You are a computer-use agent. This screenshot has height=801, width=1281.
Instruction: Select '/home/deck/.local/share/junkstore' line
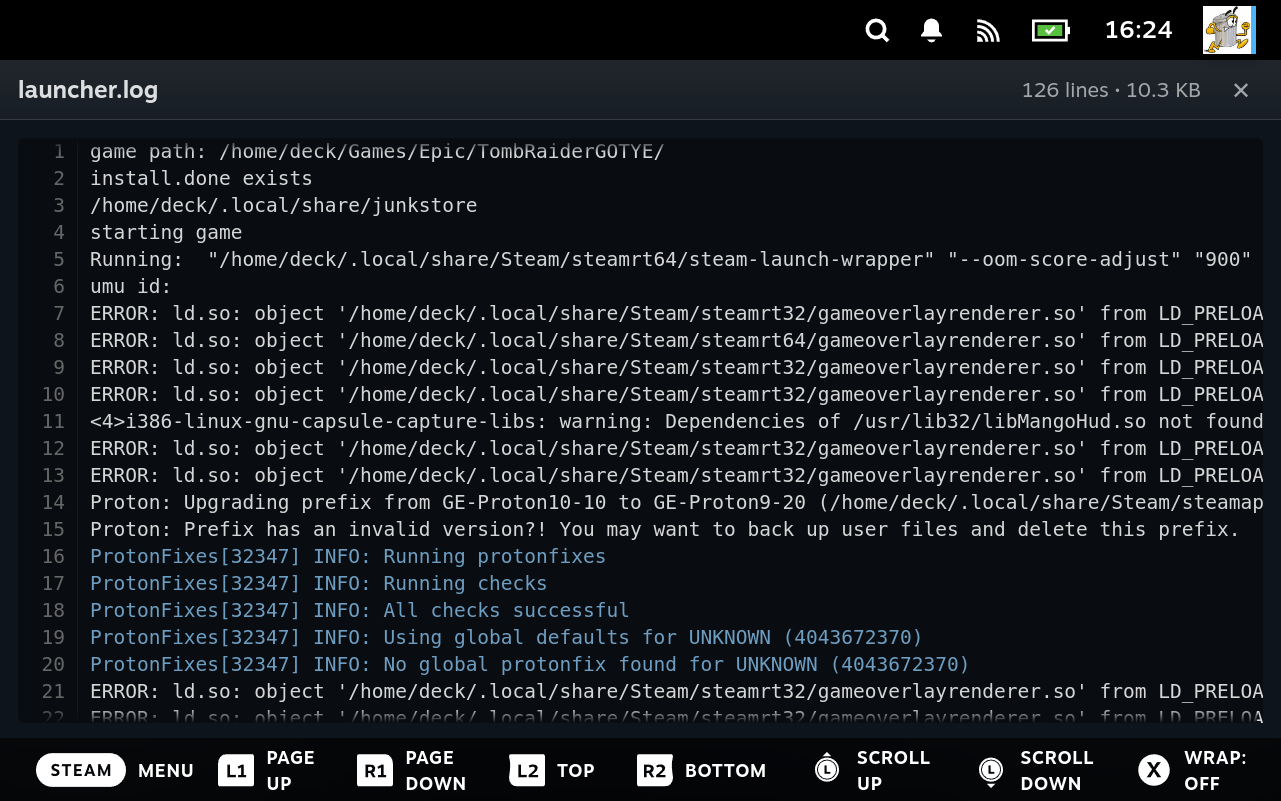tap(284, 205)
